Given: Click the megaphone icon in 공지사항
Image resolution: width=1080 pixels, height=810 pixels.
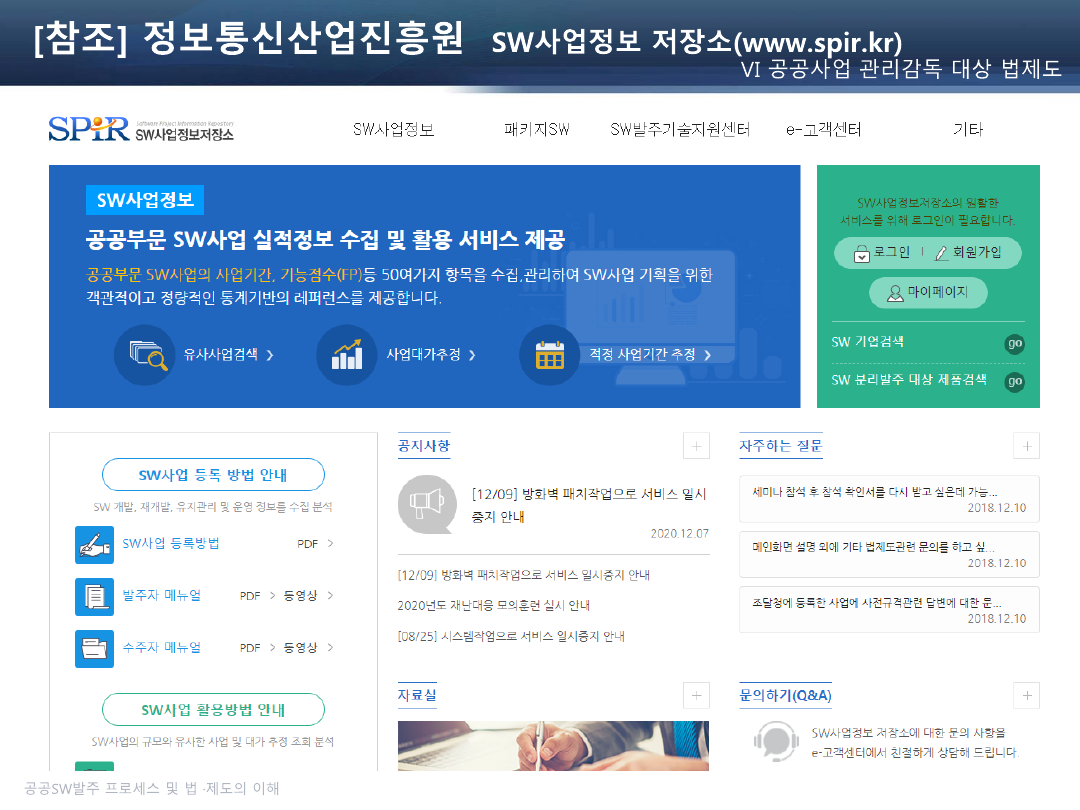Looking at the screenshot, I should point(427,504).
